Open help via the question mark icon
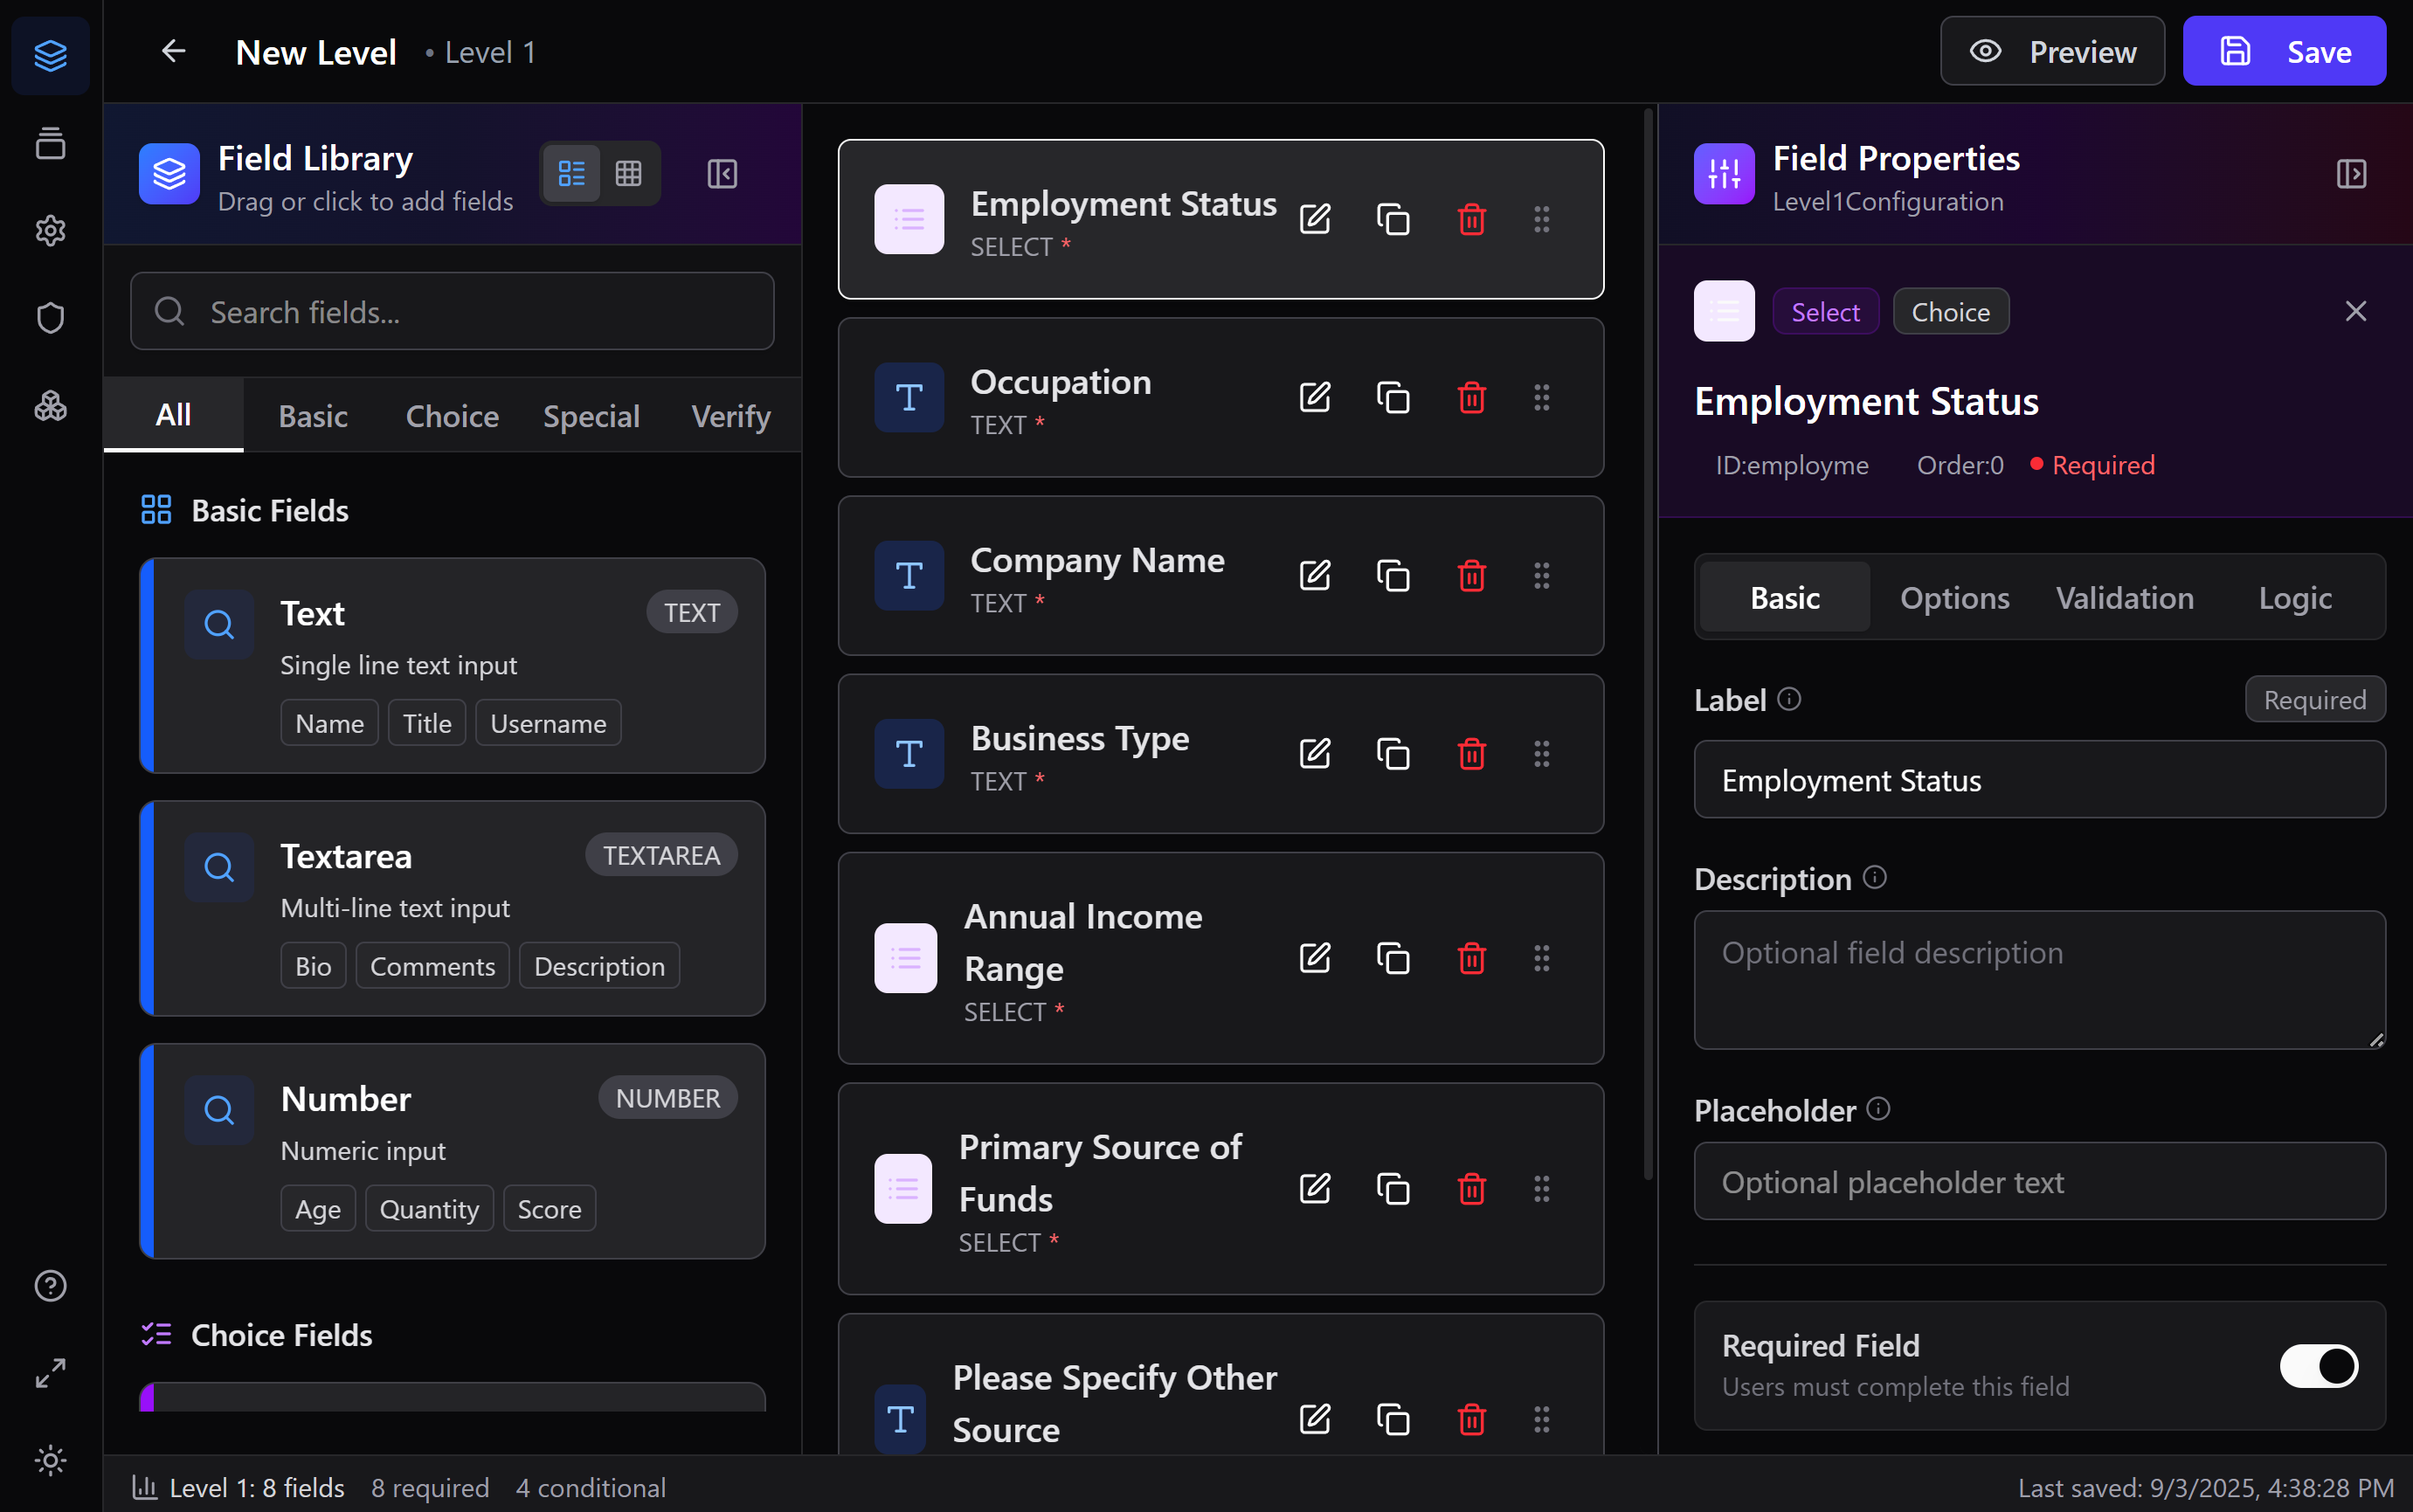The image size is (2413, 1512). 50,1286
